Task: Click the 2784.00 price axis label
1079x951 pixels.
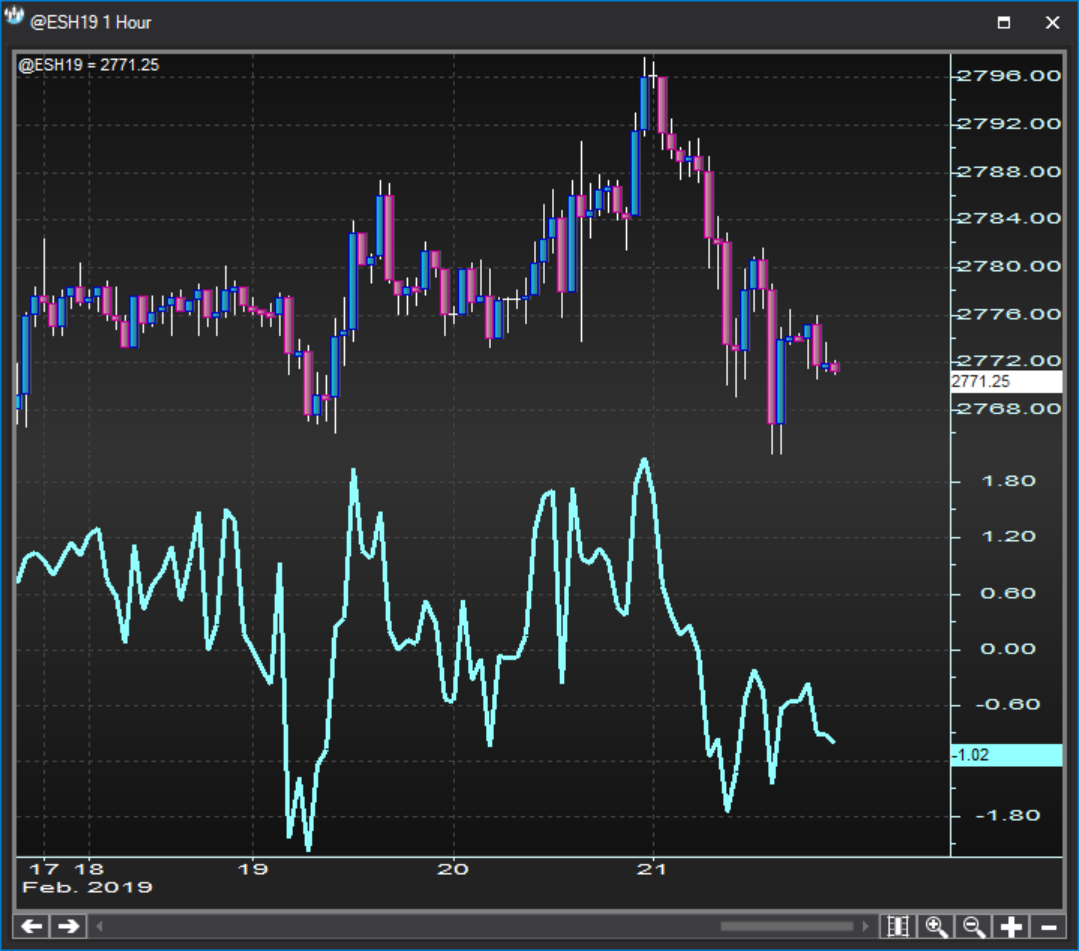Action: pyautogui.click(x=1009, y=218)
